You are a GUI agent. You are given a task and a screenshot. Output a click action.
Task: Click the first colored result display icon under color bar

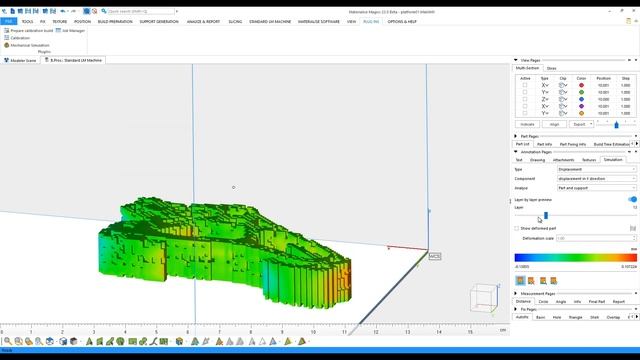[520, 280]
